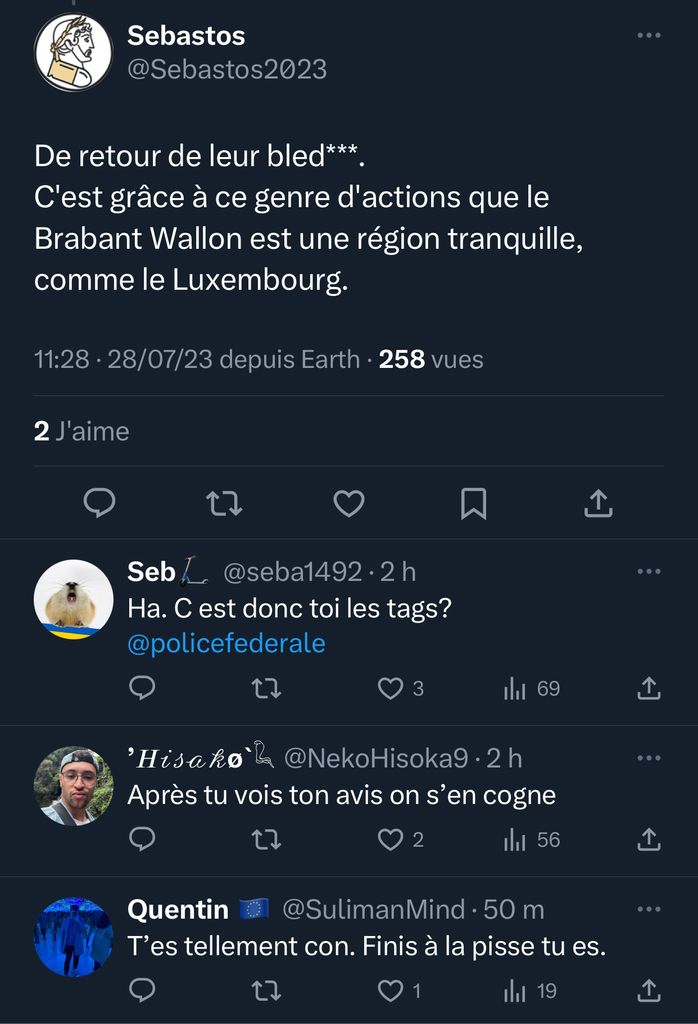
Task: Share Quentin's reply
Action: click(x=648, y=990)
